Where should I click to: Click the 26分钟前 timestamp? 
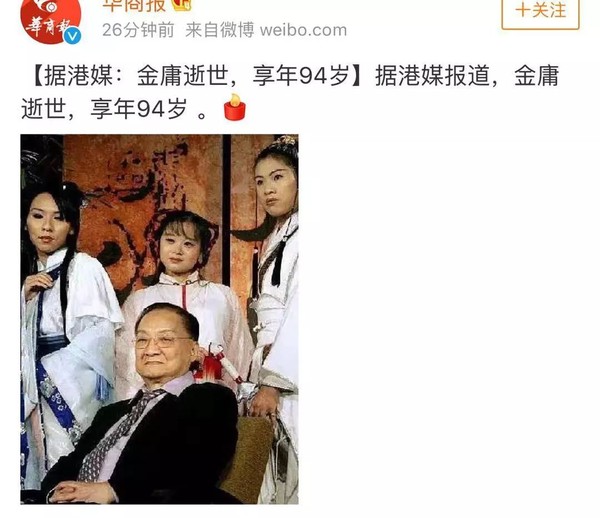coord(138,30)
